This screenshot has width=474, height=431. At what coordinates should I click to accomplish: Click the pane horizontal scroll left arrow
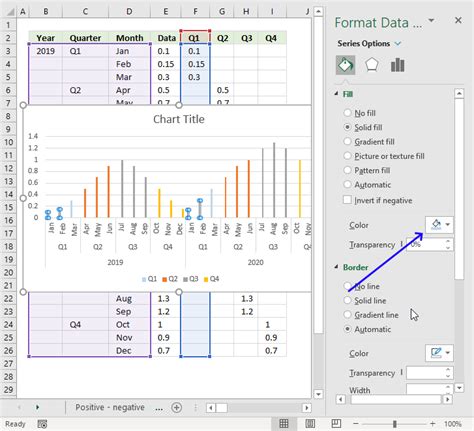[341, 399]
